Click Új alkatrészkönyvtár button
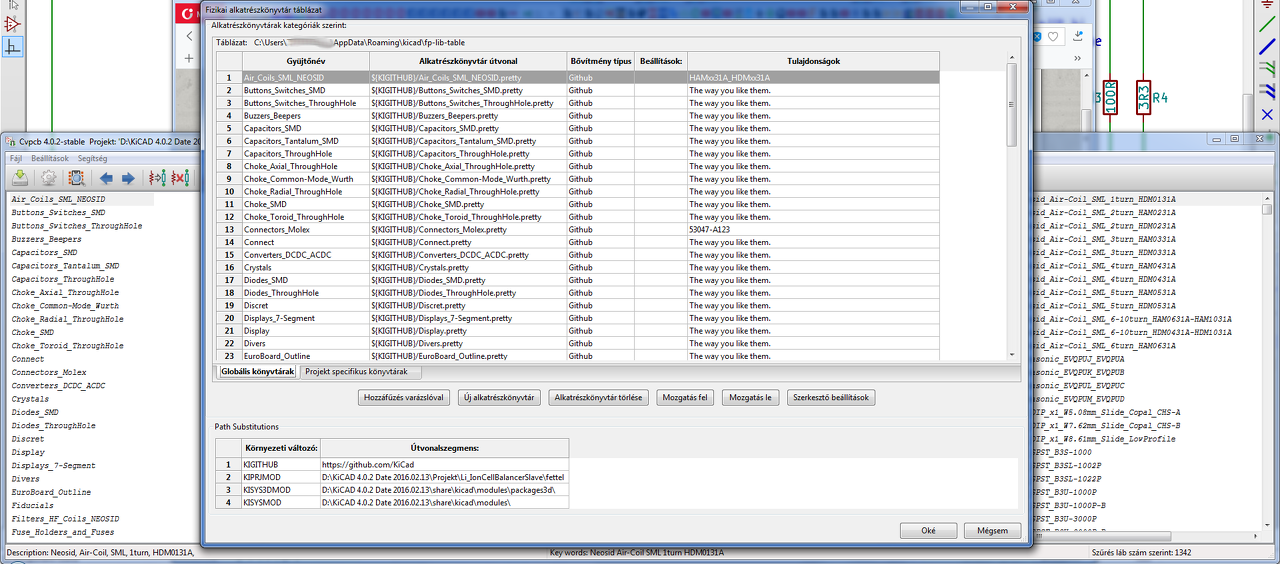Screen dimensions: 1280x564 (x=499, y=398)
